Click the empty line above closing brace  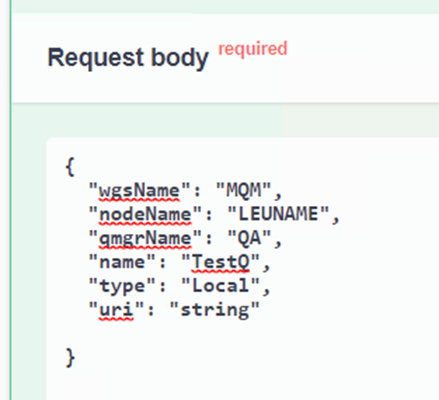(233, 334)
